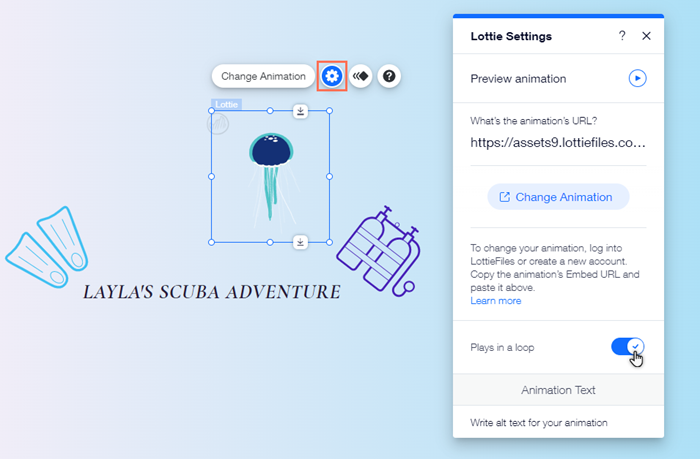Image resolution: width=700 pixels, height=460 pixels.
Task: Click the Lottie element label tag
Action: coord(226,105)
